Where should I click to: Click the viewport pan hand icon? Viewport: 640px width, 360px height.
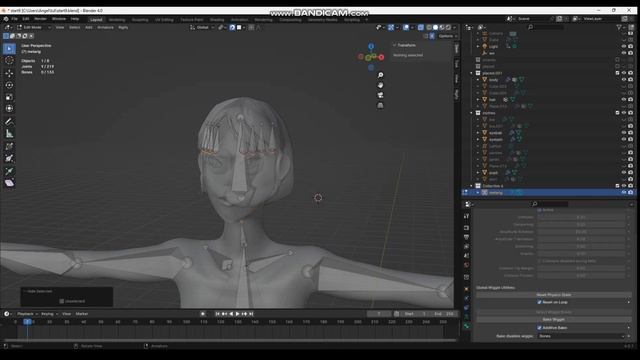[380, 85]
